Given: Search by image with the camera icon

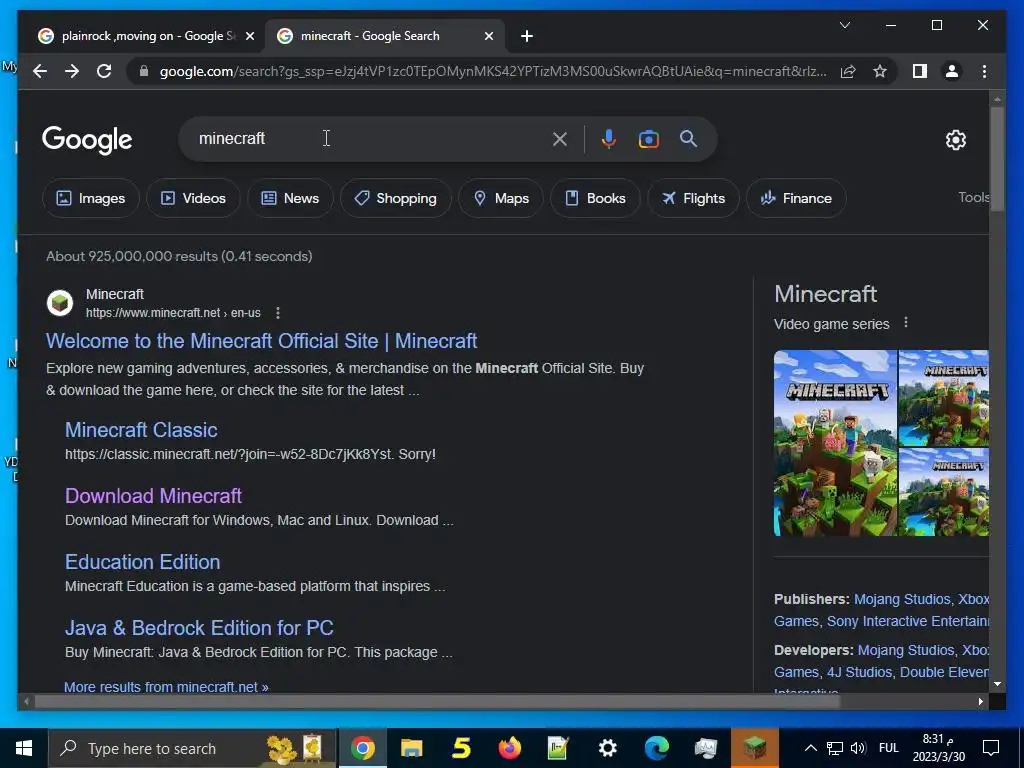Looking at the screenshot, I should (x=648, y=139).
